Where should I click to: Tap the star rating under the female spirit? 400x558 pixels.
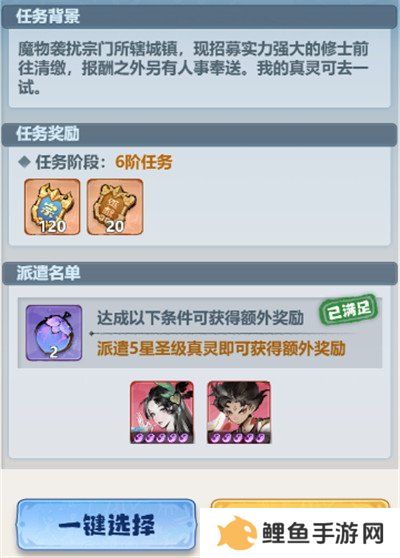pyautogui.click(x=162, y=437)
